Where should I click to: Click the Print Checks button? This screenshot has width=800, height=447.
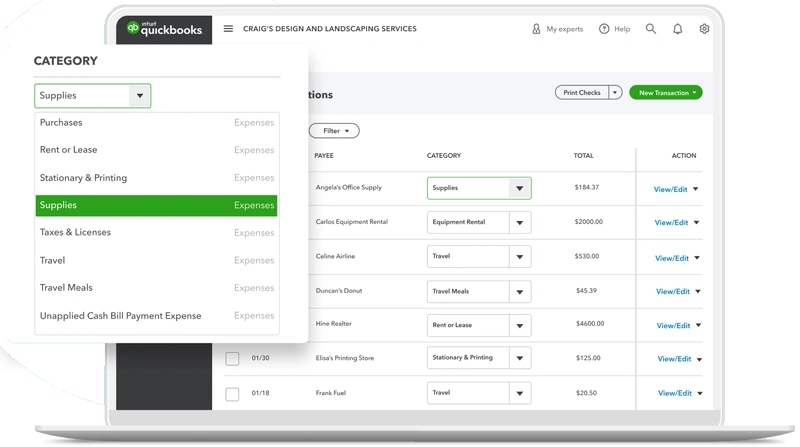pos(581,93)
